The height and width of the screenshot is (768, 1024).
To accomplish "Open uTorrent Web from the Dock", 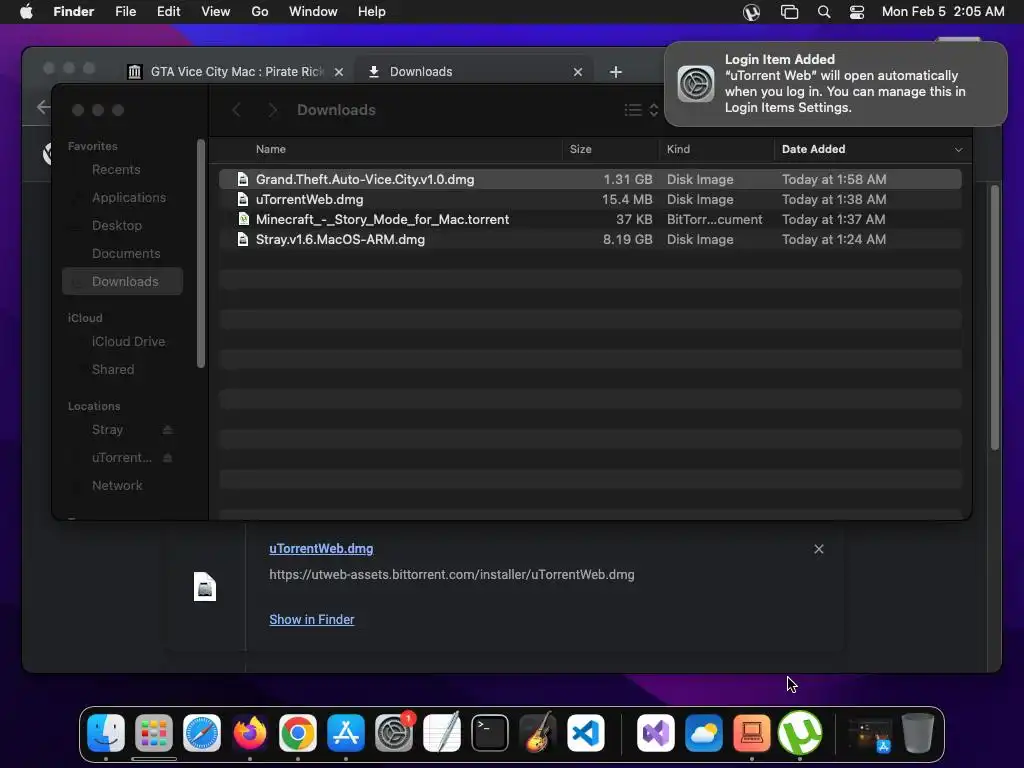I will click(x=800, y=733).
